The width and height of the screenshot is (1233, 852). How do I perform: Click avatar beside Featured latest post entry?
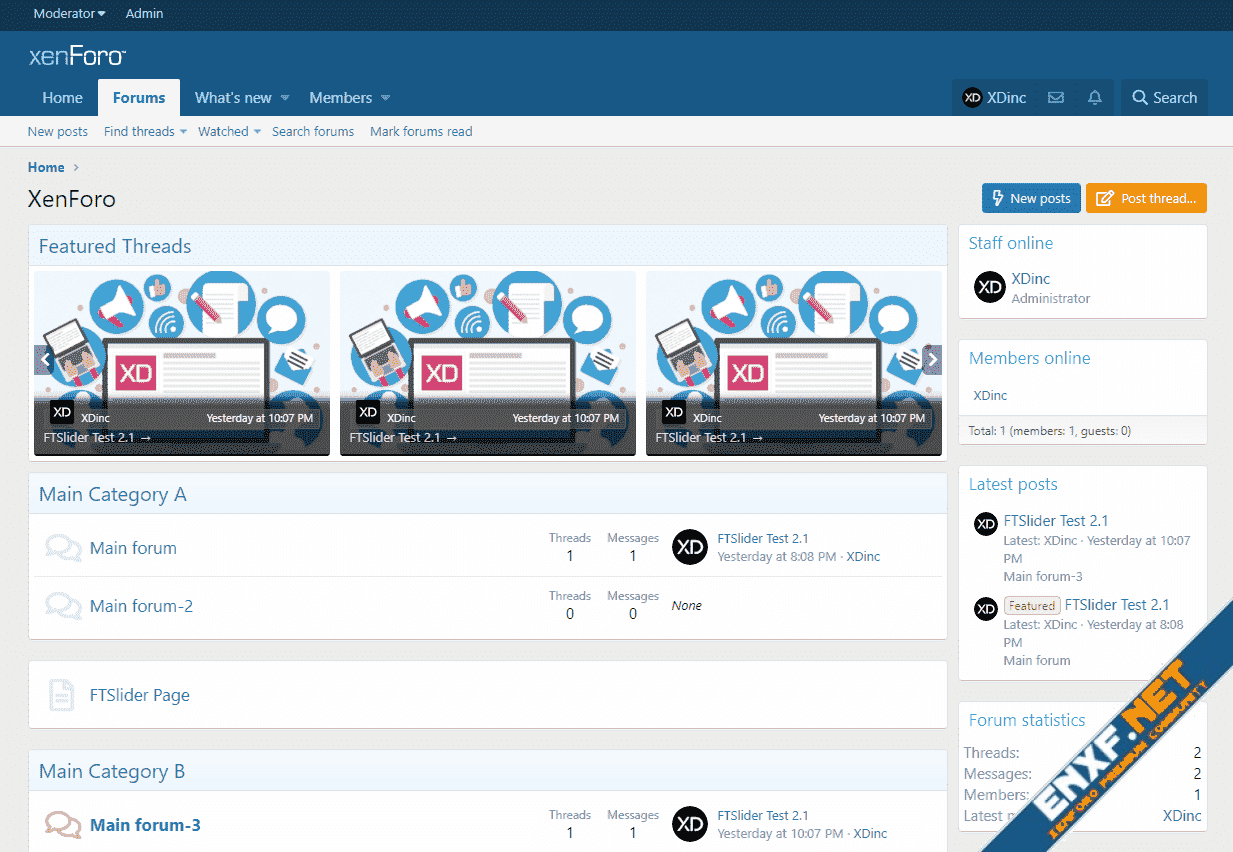(986, 608)
